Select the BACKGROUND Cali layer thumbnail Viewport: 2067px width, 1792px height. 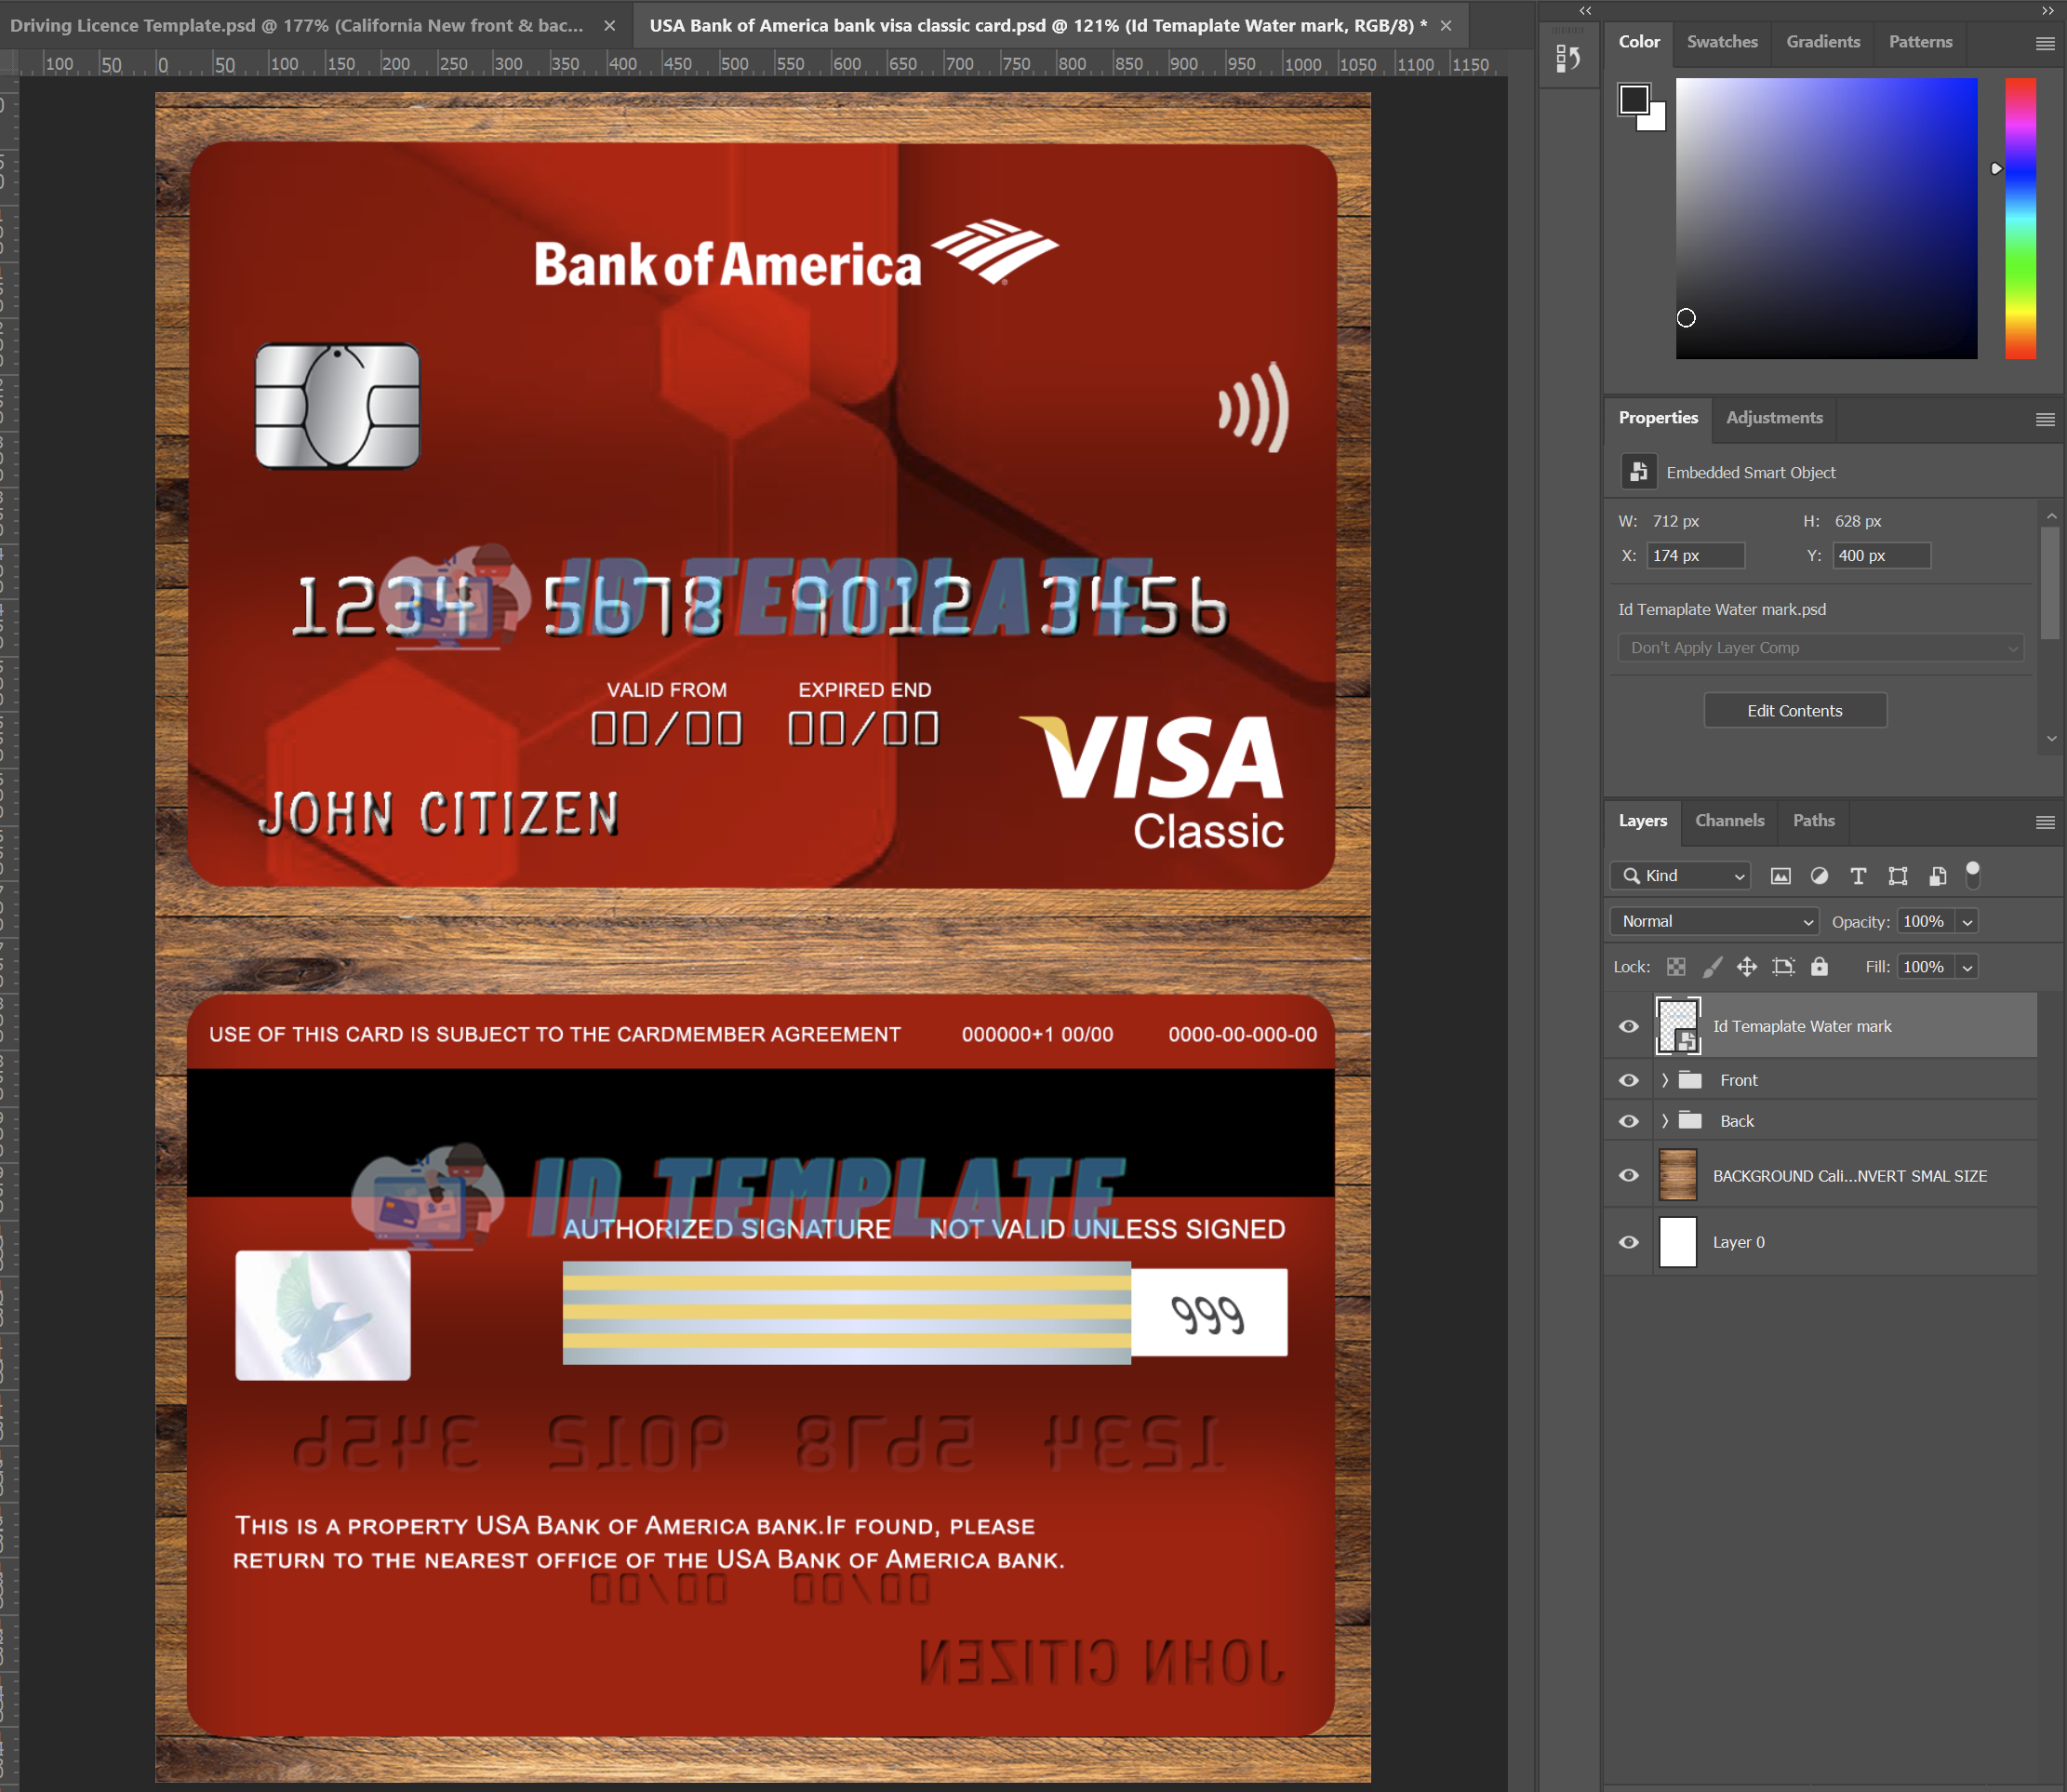pos(1678,1175)
